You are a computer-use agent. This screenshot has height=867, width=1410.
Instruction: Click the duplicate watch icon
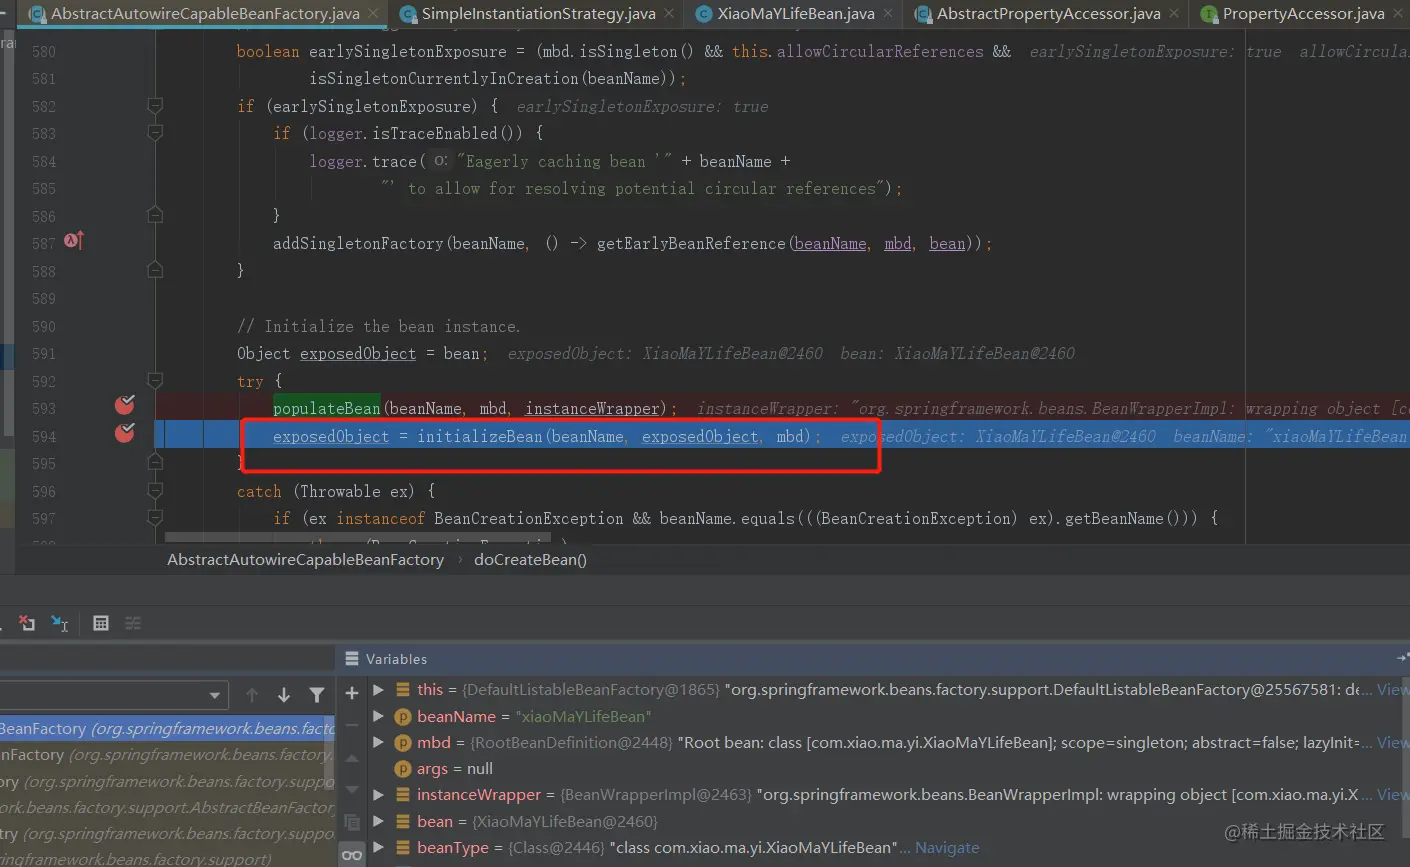click(352, 822)
